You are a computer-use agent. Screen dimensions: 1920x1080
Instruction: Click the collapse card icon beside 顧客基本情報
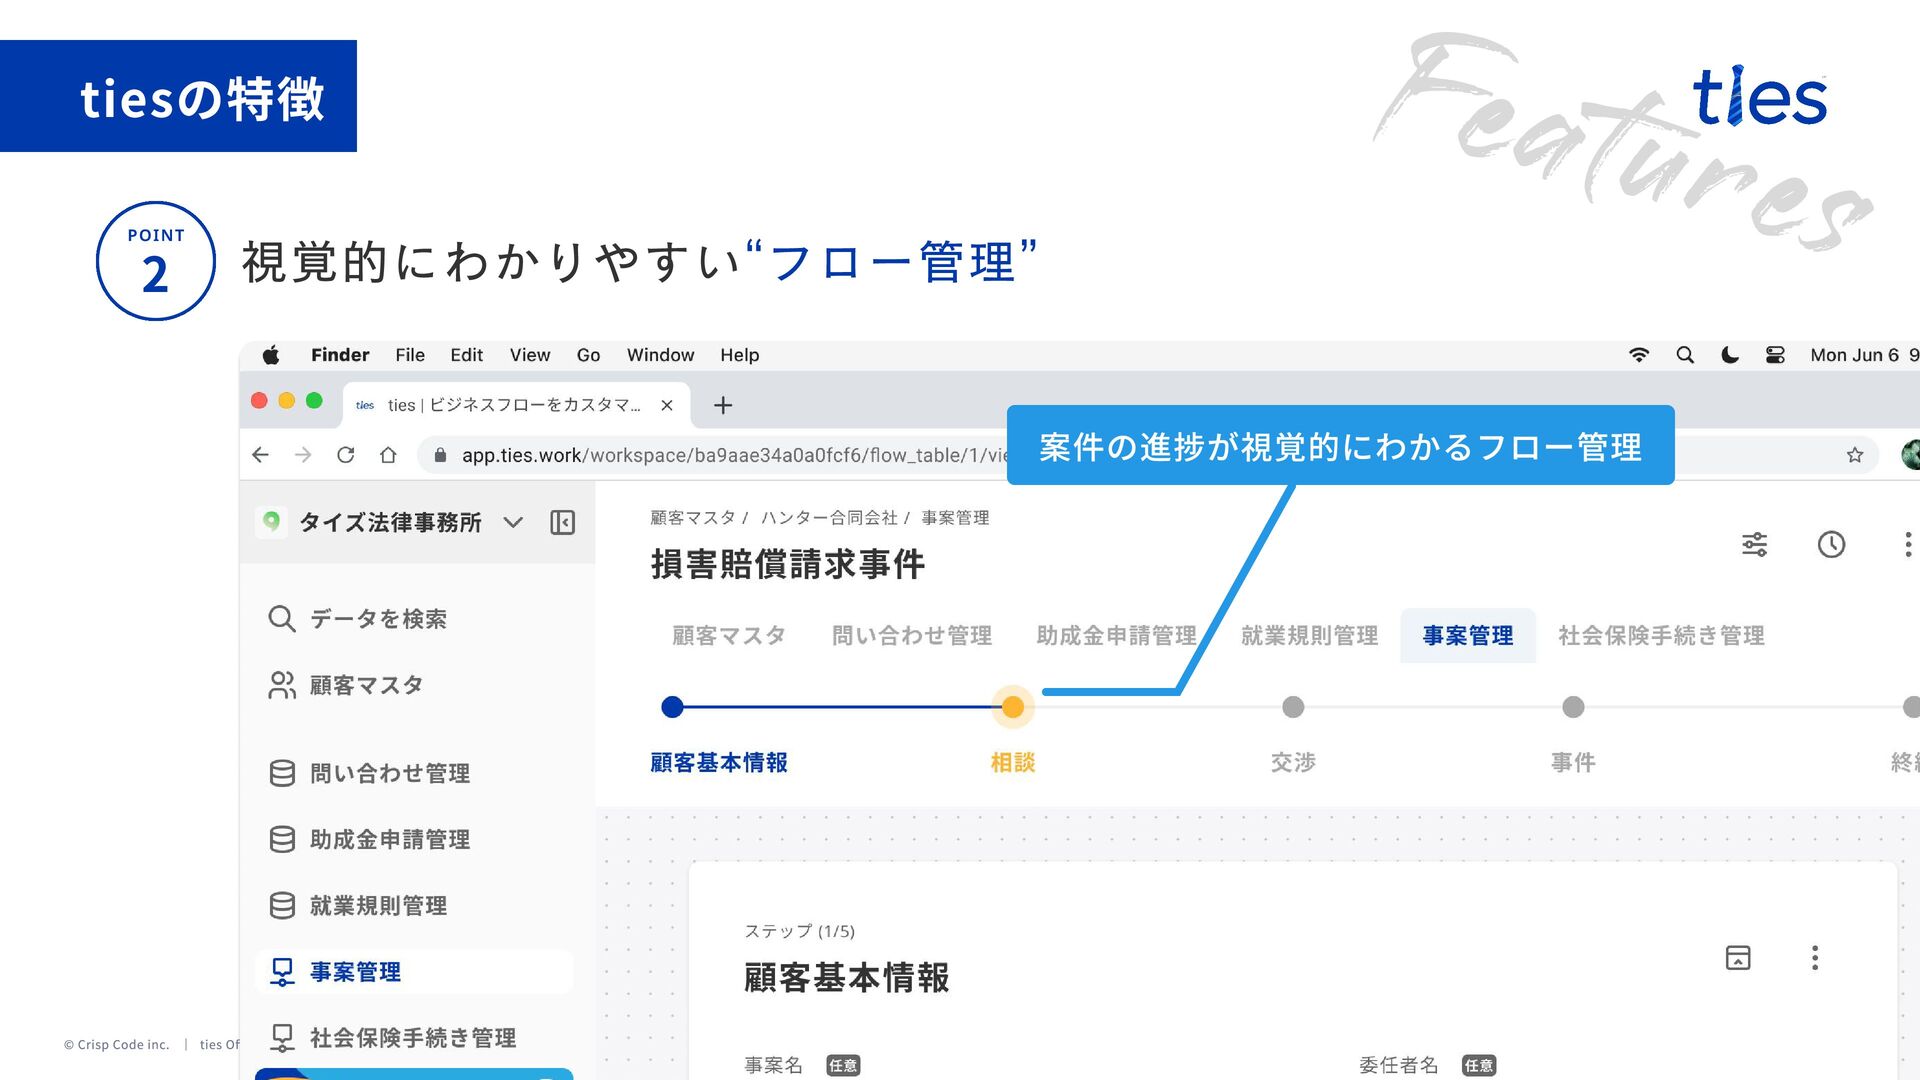pyautogui.click(x=1738, y=957)
